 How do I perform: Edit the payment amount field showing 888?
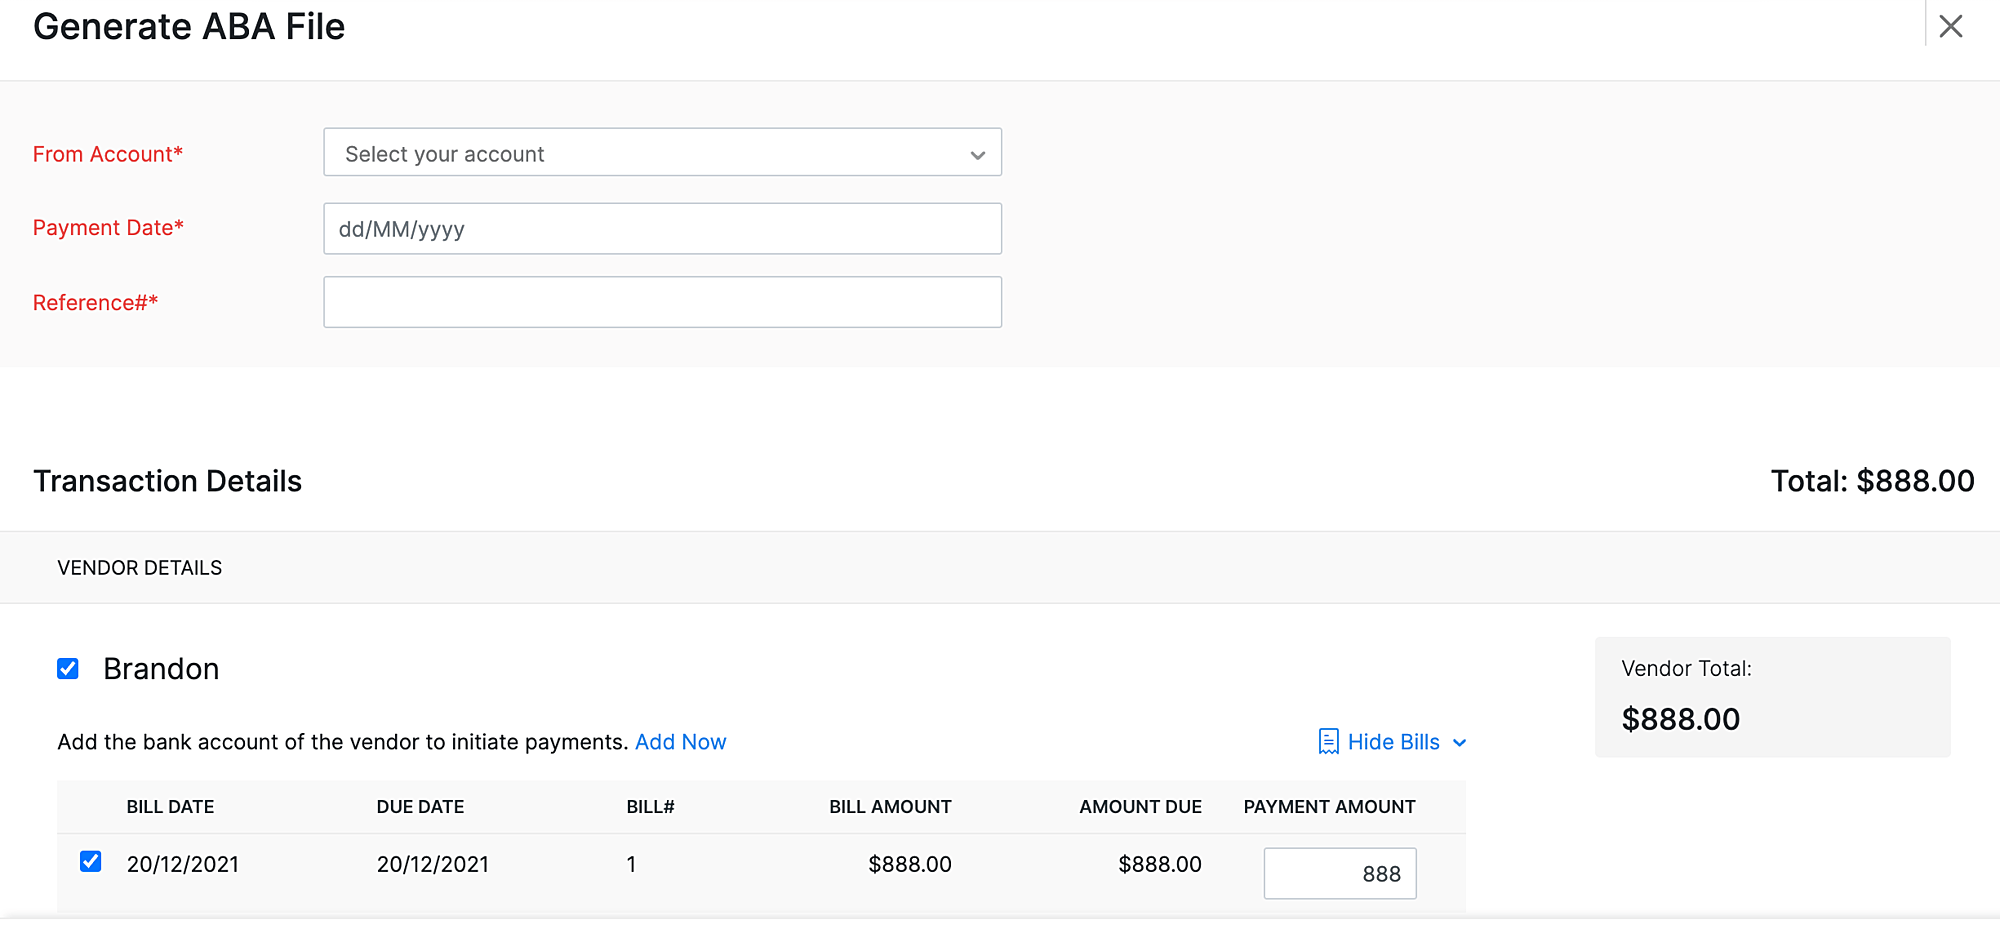pyautogui.click(x=1339, y=873)
